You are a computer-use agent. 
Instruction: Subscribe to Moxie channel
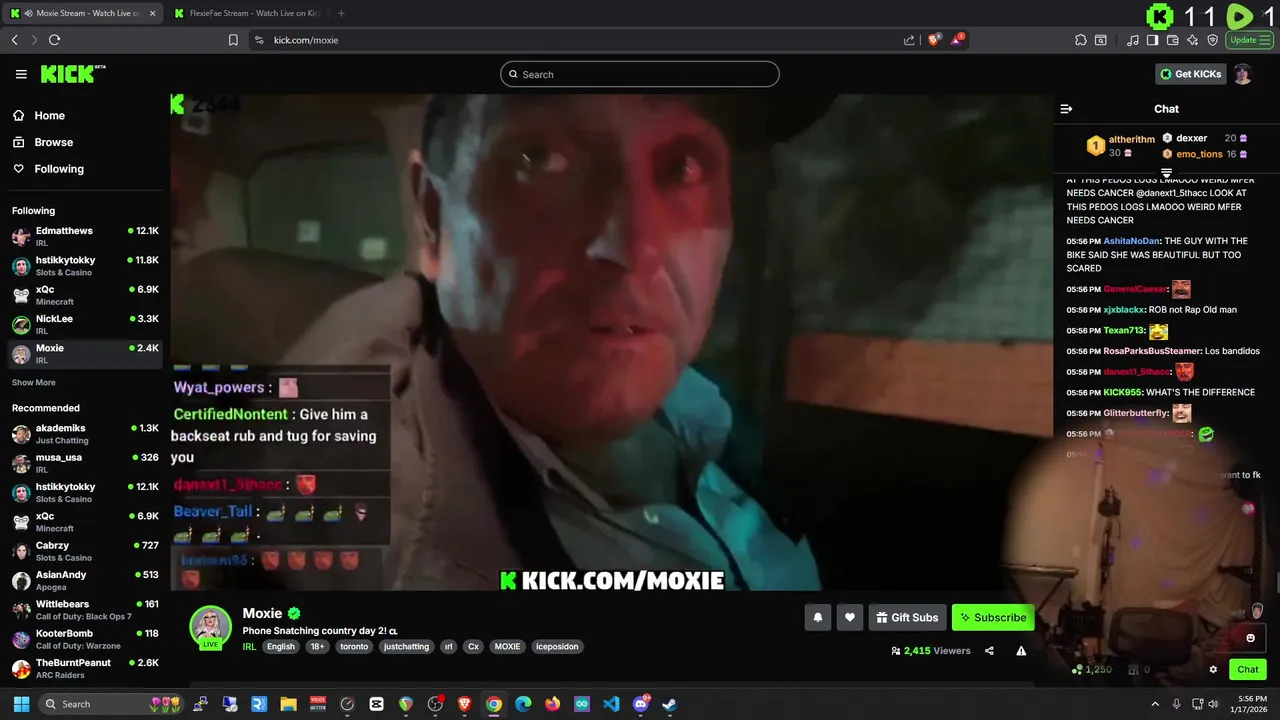[x=993, y=617]
